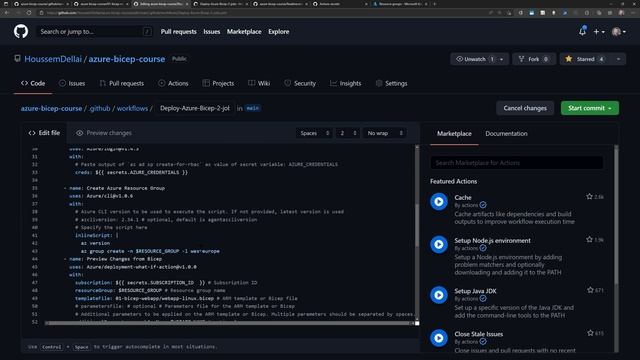Click the browser back arrow
This screenshot has width=640, height=360.
(x=7, y=13)
